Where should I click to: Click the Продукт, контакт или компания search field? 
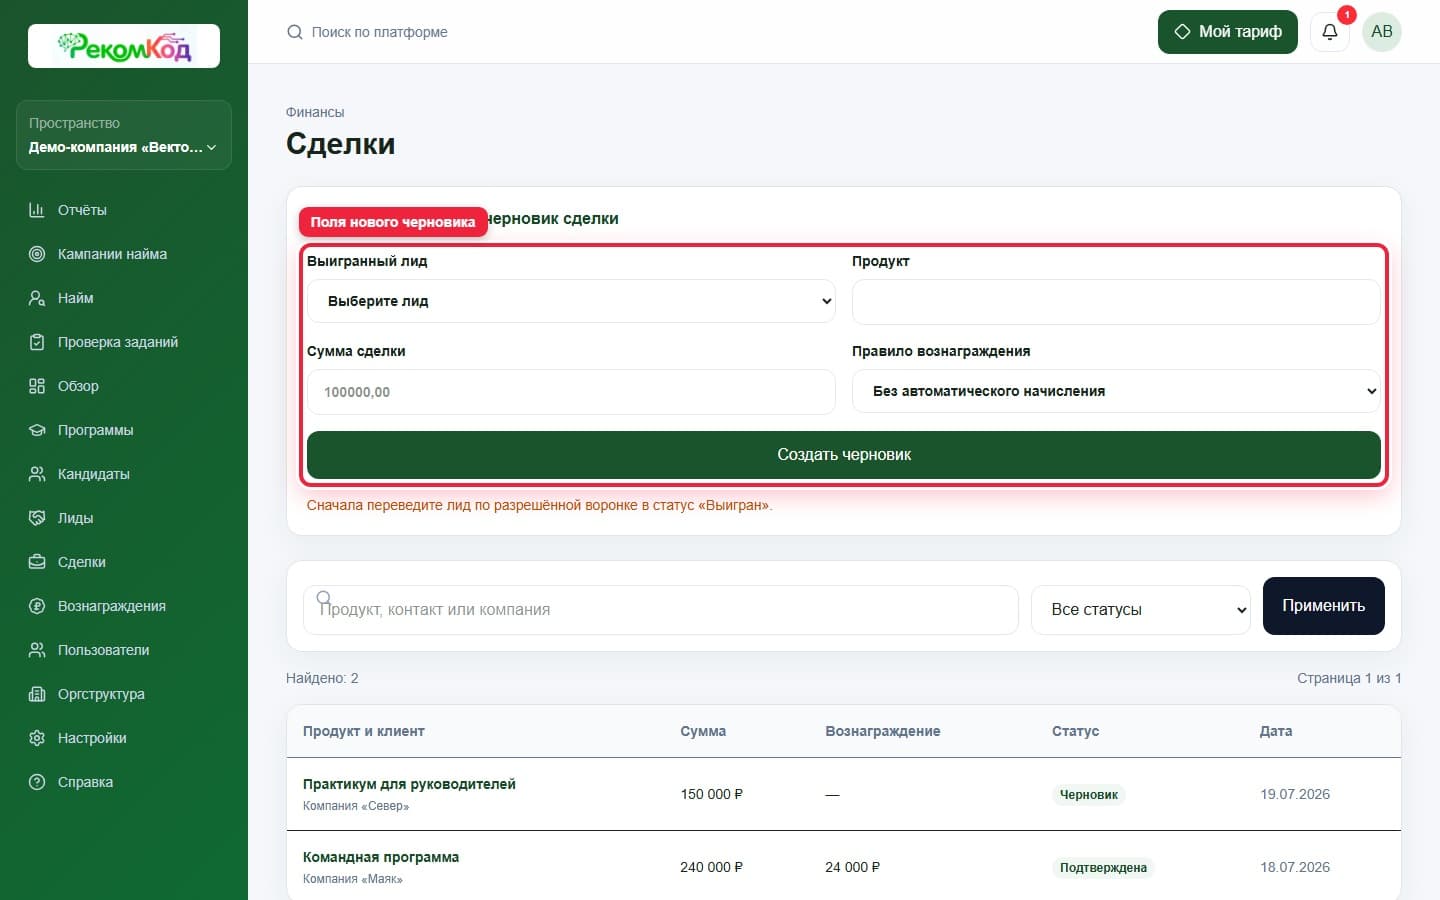tap(660, 610)
